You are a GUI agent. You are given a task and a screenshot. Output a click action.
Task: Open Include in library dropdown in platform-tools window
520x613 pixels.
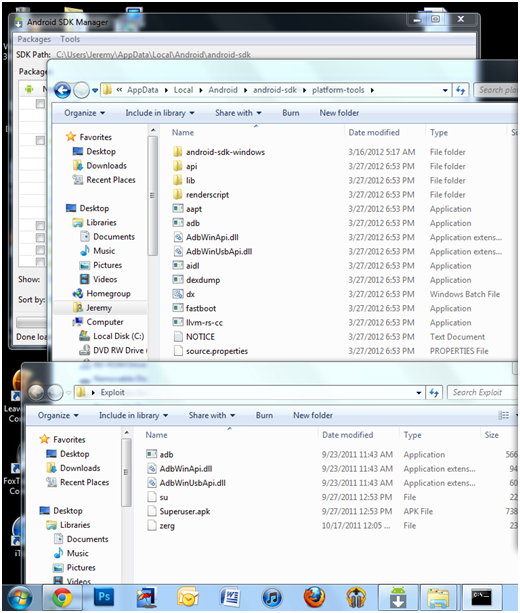[160, 113]
